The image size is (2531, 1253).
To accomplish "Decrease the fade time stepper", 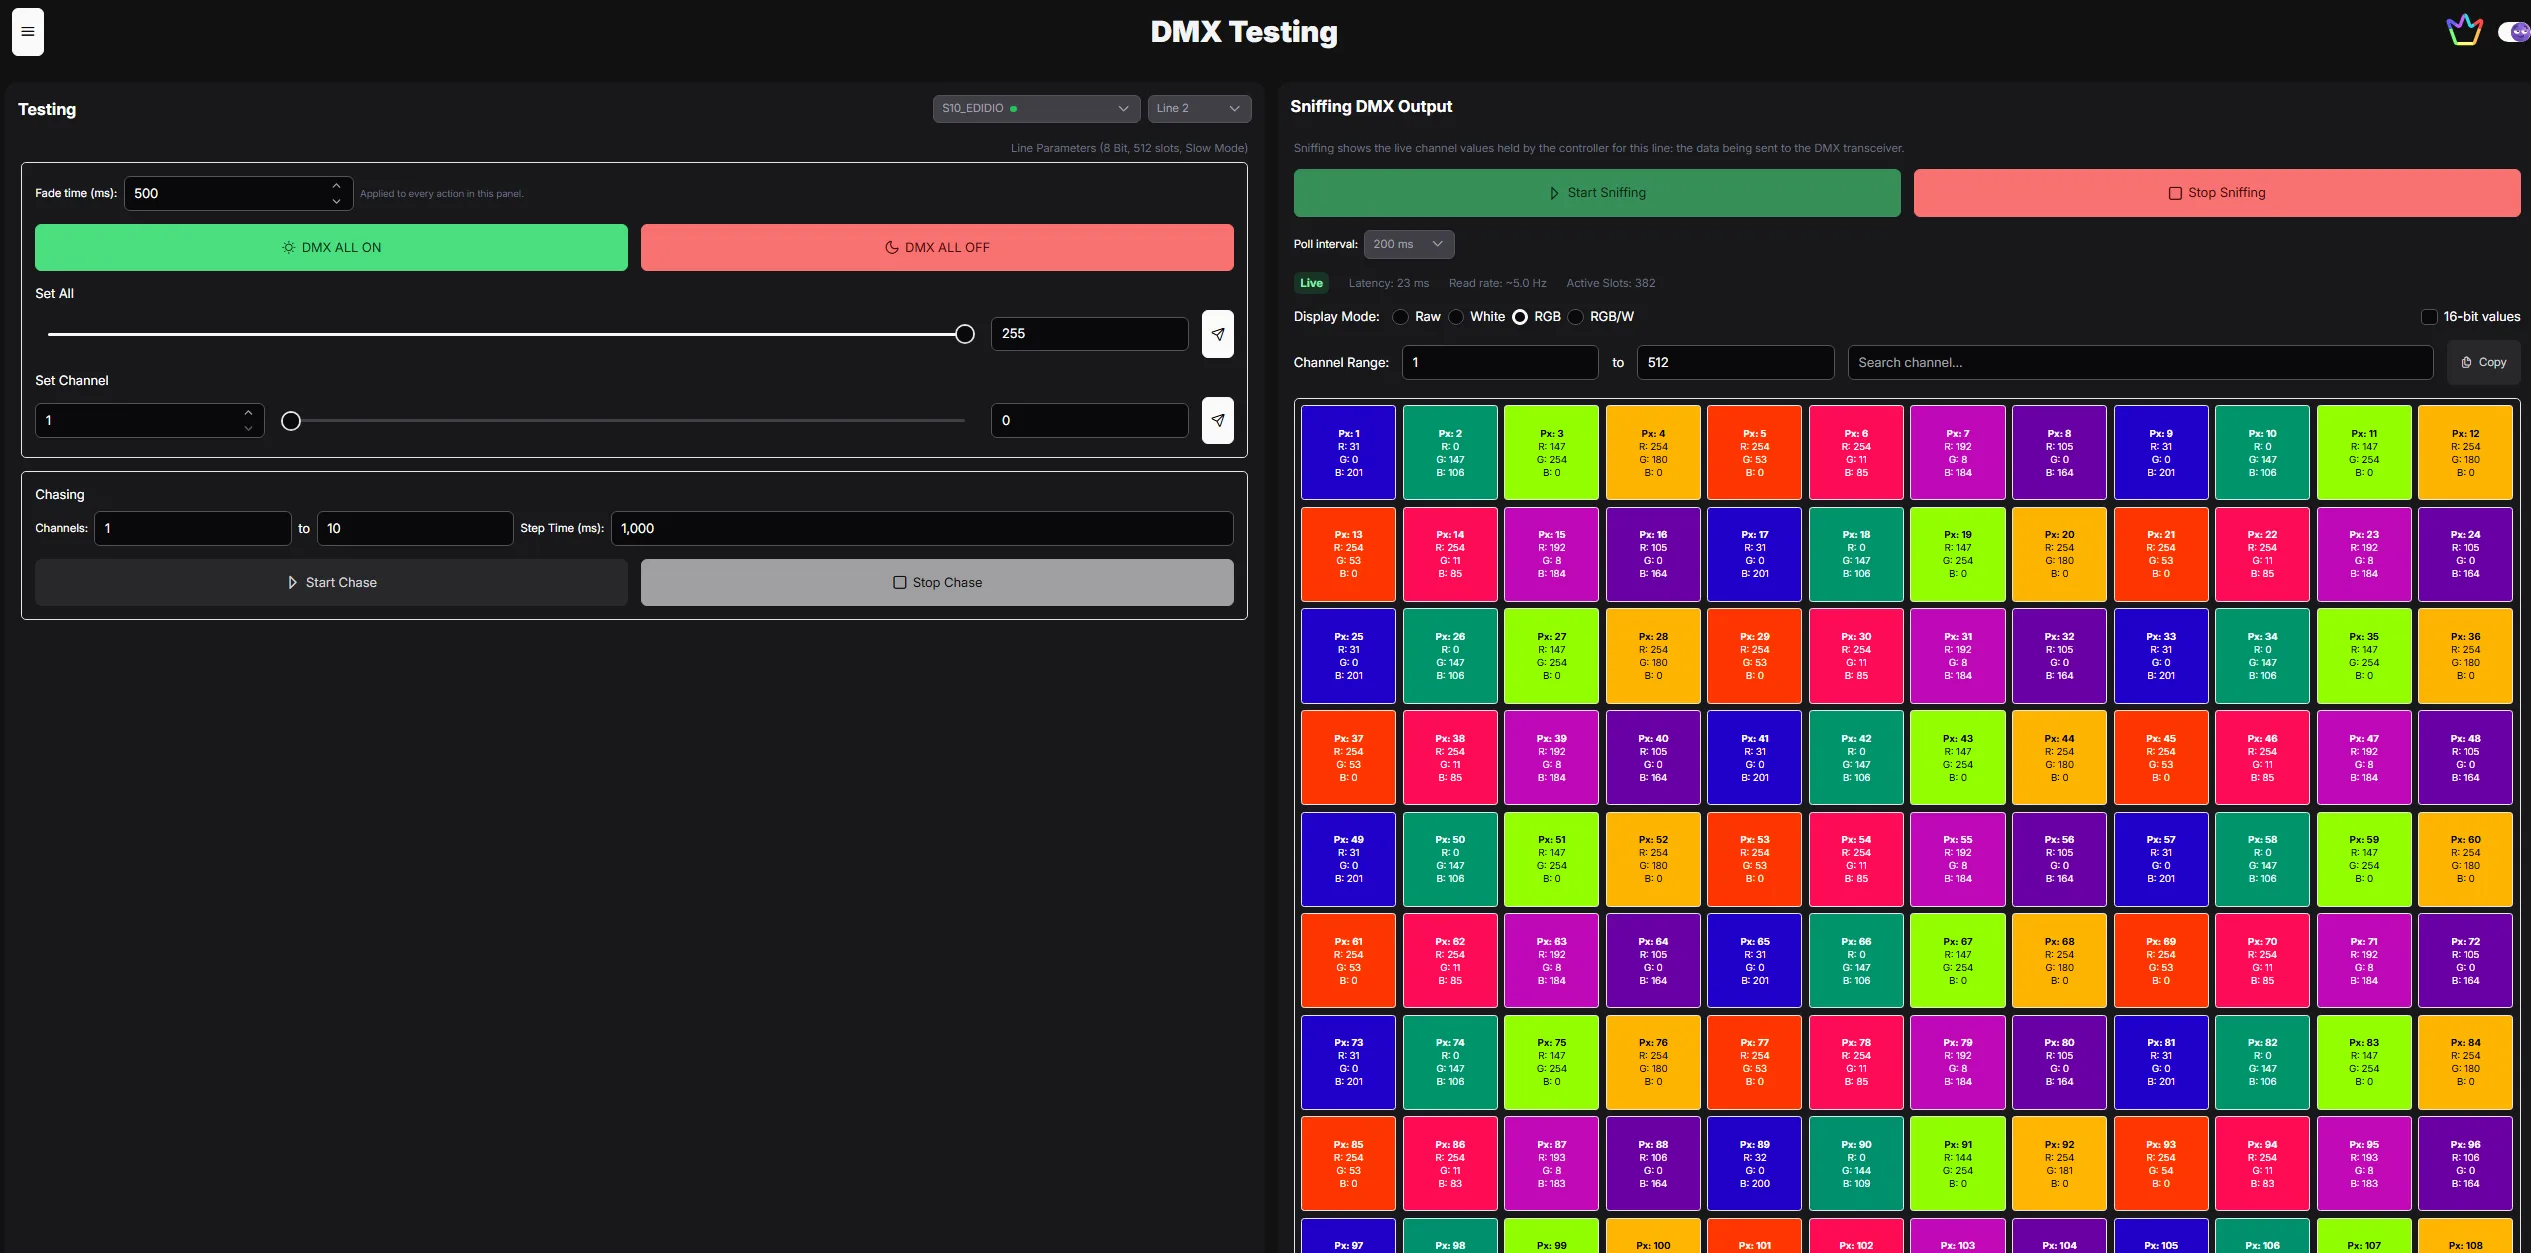I will 336,202.
